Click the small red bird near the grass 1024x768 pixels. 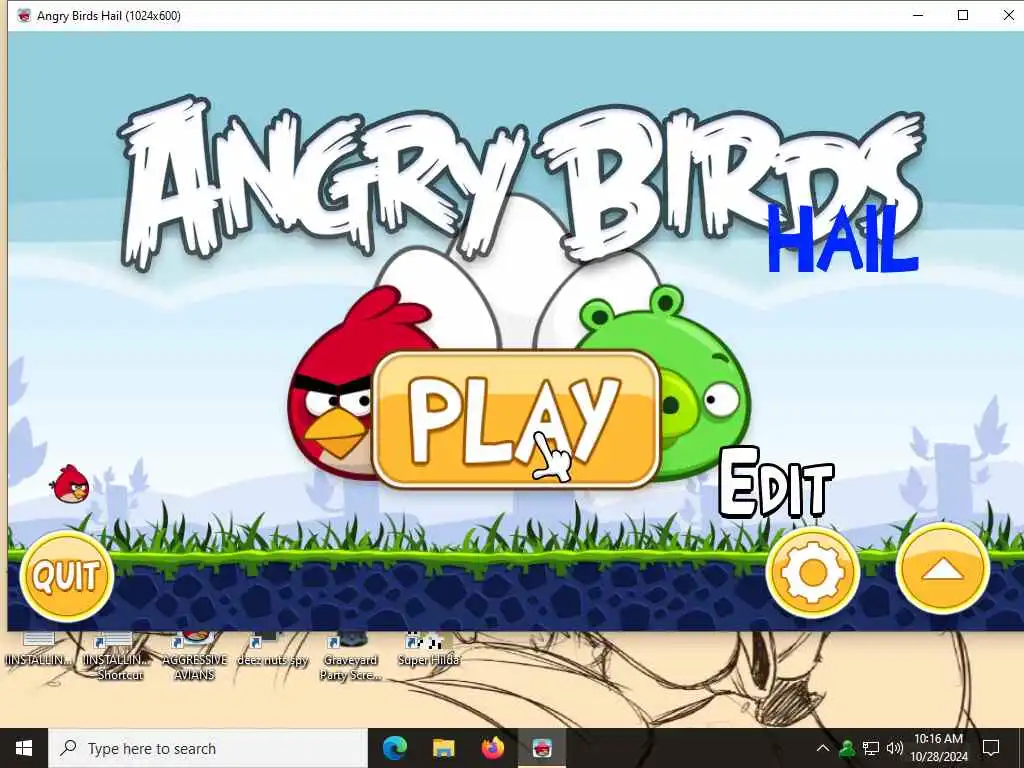click(70, 484)
